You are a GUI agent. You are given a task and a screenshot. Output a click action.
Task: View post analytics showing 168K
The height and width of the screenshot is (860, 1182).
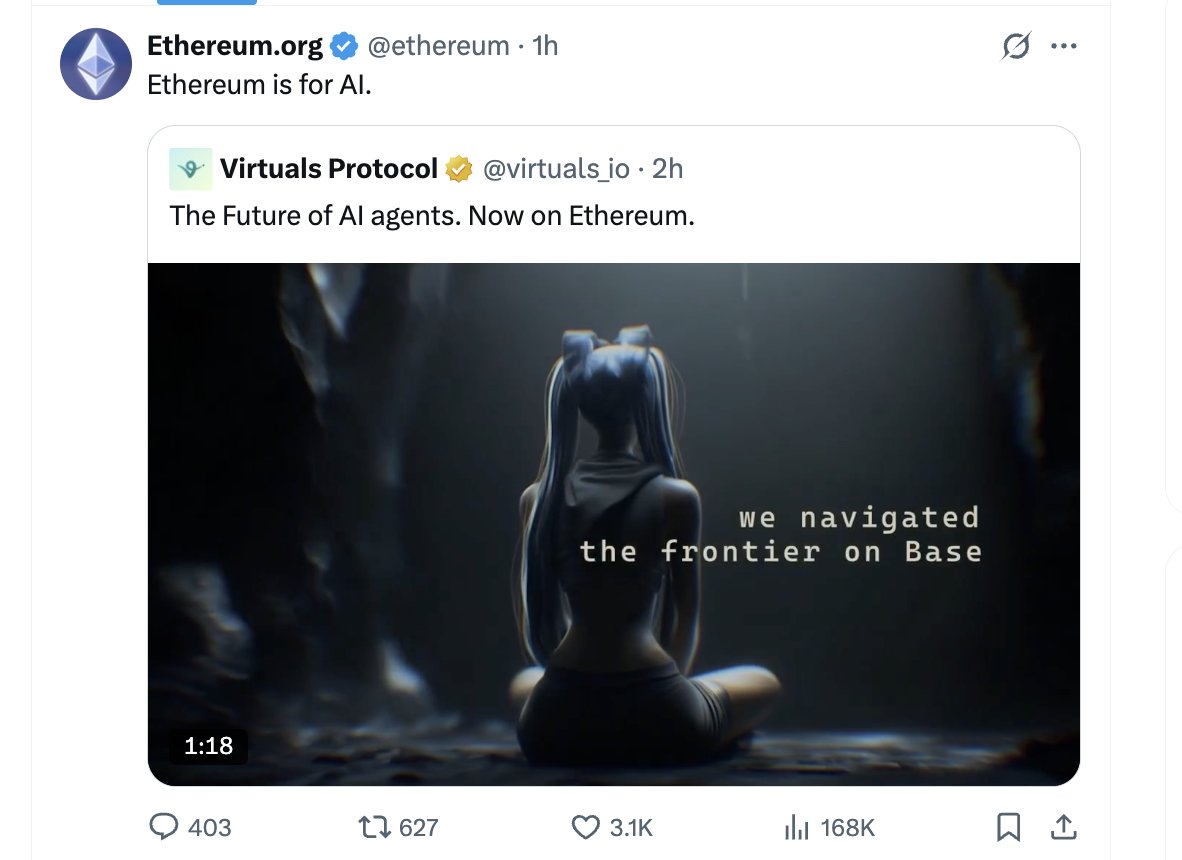click(x=829, y=827)
